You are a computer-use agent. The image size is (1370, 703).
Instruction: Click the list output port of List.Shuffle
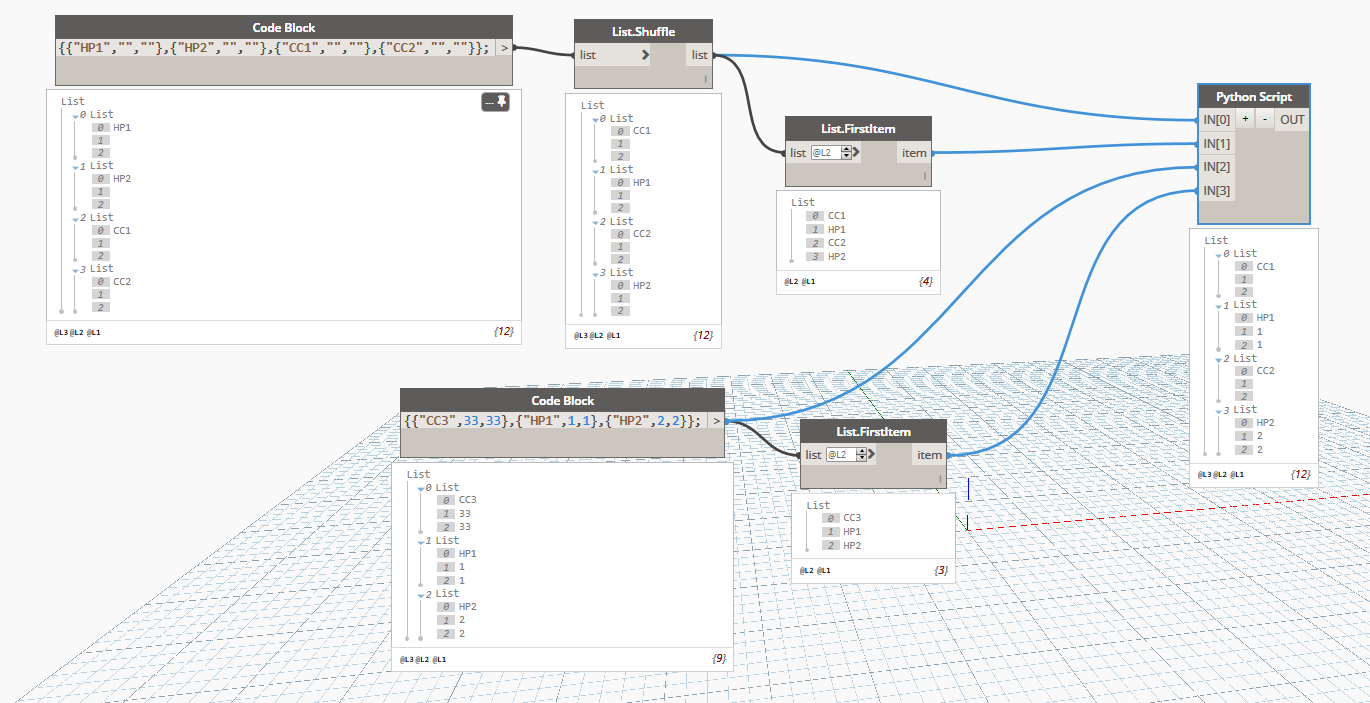click(x=699, y=55)
